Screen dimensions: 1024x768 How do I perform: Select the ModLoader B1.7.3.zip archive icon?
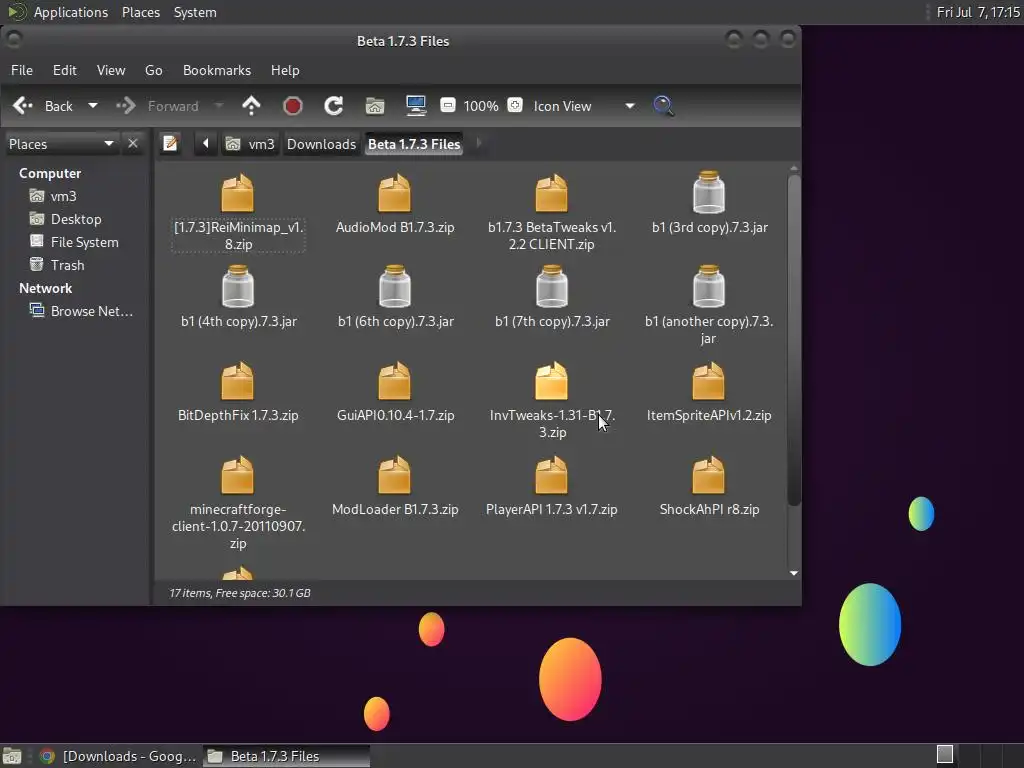point(394,475)
